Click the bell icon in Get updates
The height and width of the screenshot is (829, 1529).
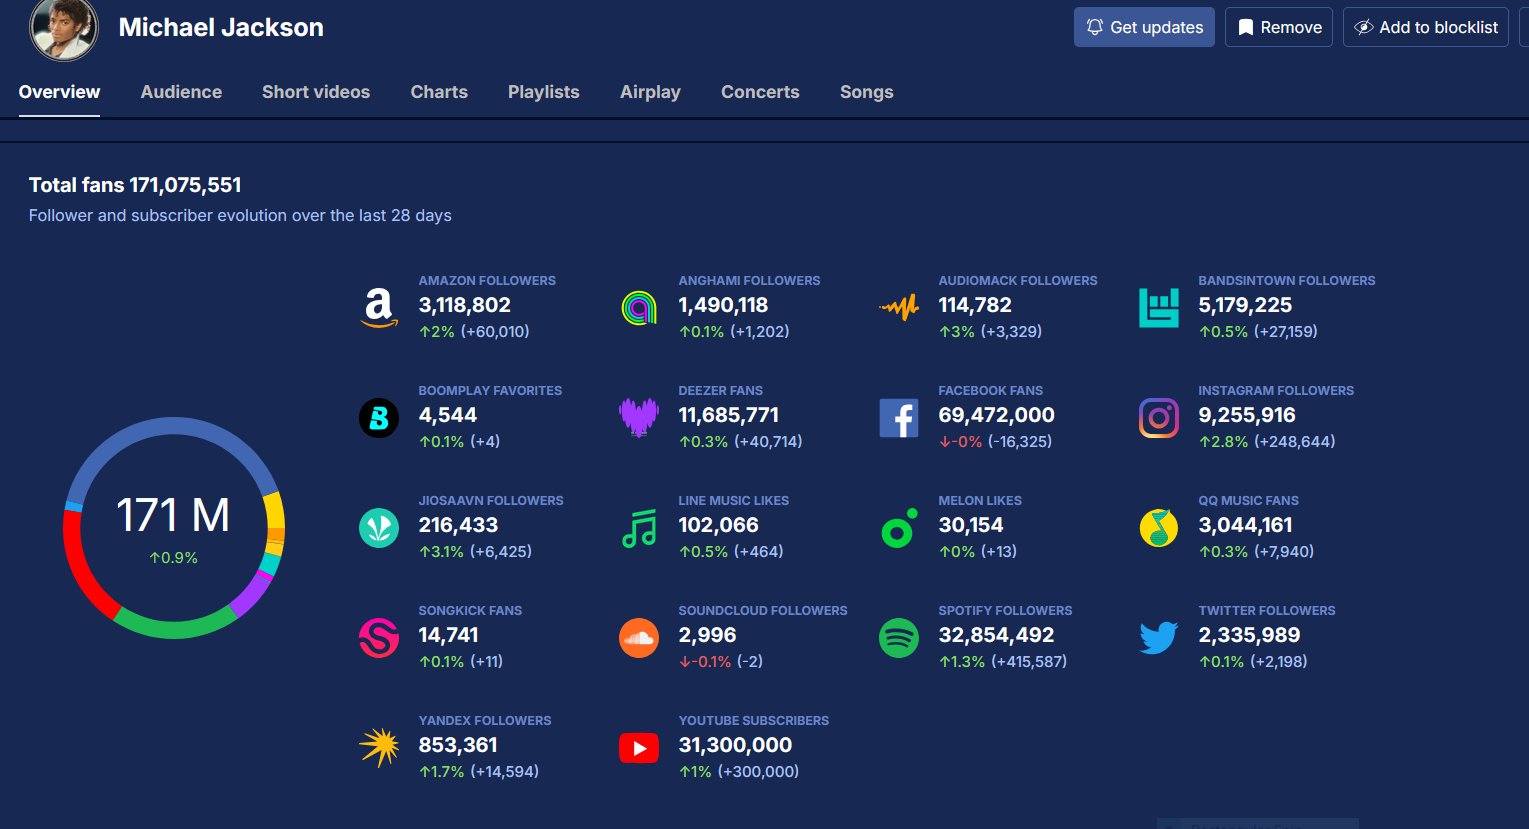(x=1095, y=27)
